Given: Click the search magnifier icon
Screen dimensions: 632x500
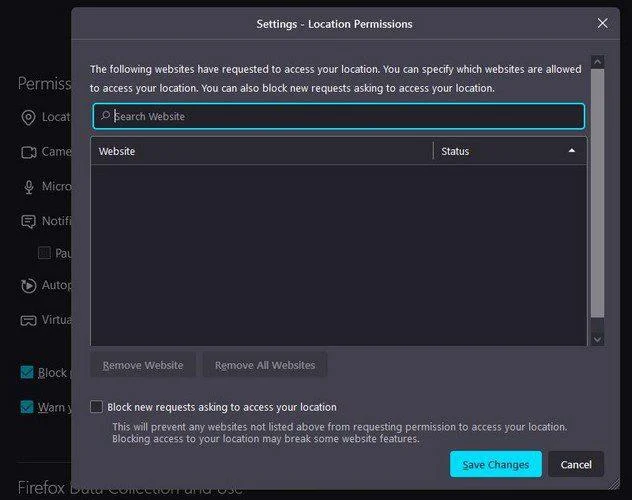Looking at the screenshot, I should coord(105,116).
